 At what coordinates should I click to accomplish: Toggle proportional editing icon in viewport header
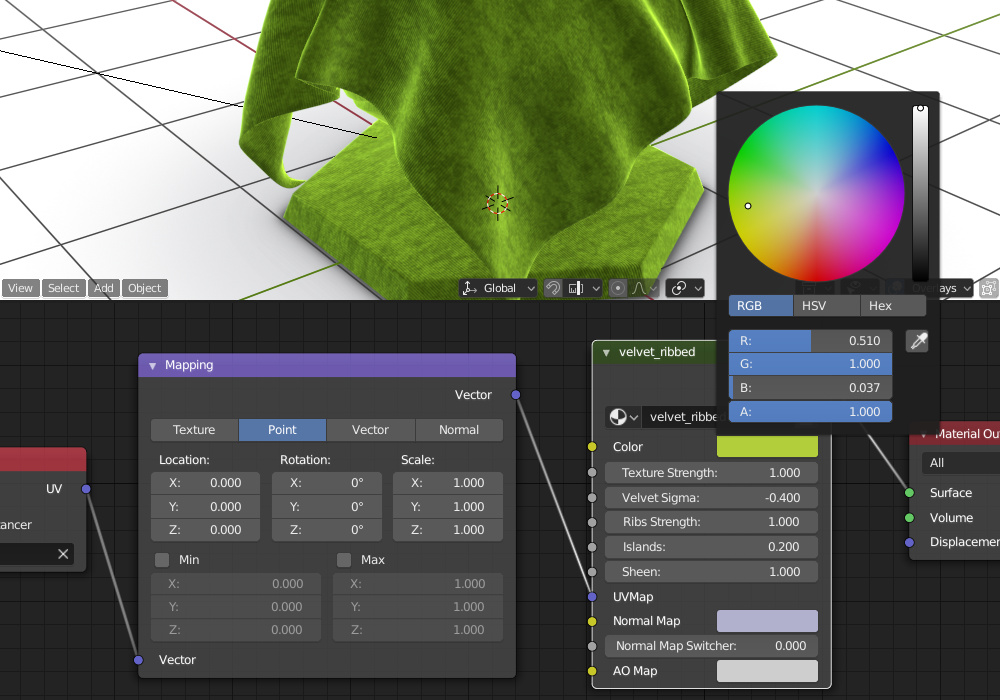618,288
